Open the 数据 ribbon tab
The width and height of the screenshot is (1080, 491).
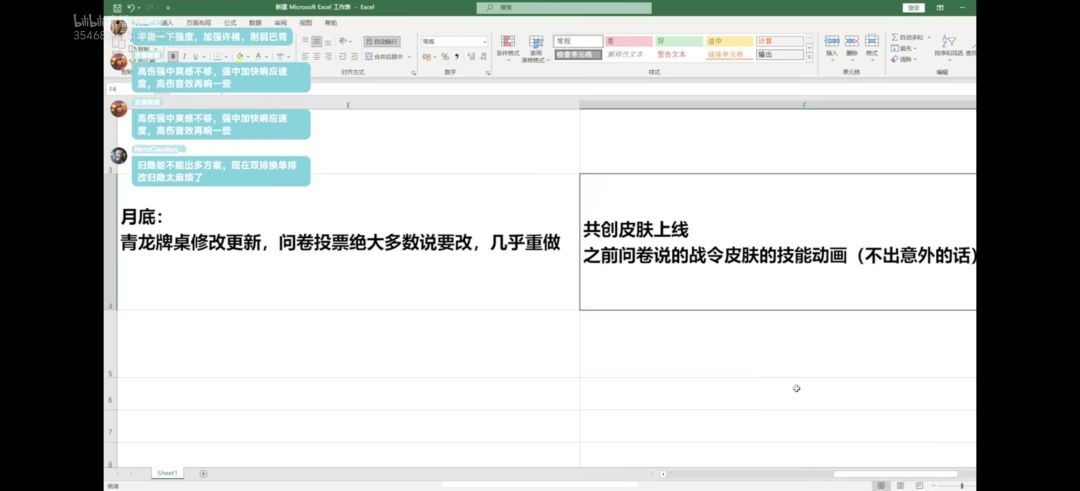point(256,23)
